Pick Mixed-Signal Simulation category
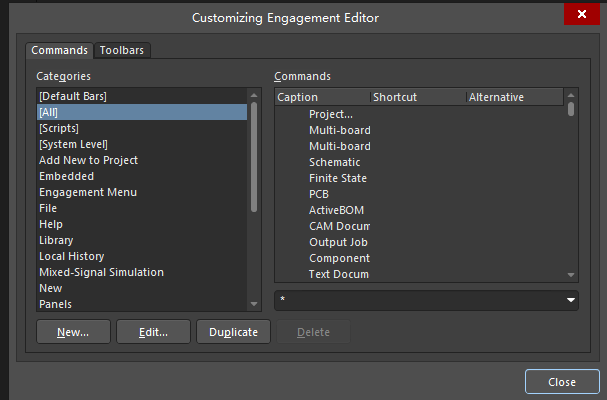Screen dimensions: 607x400 click(142, 272)
